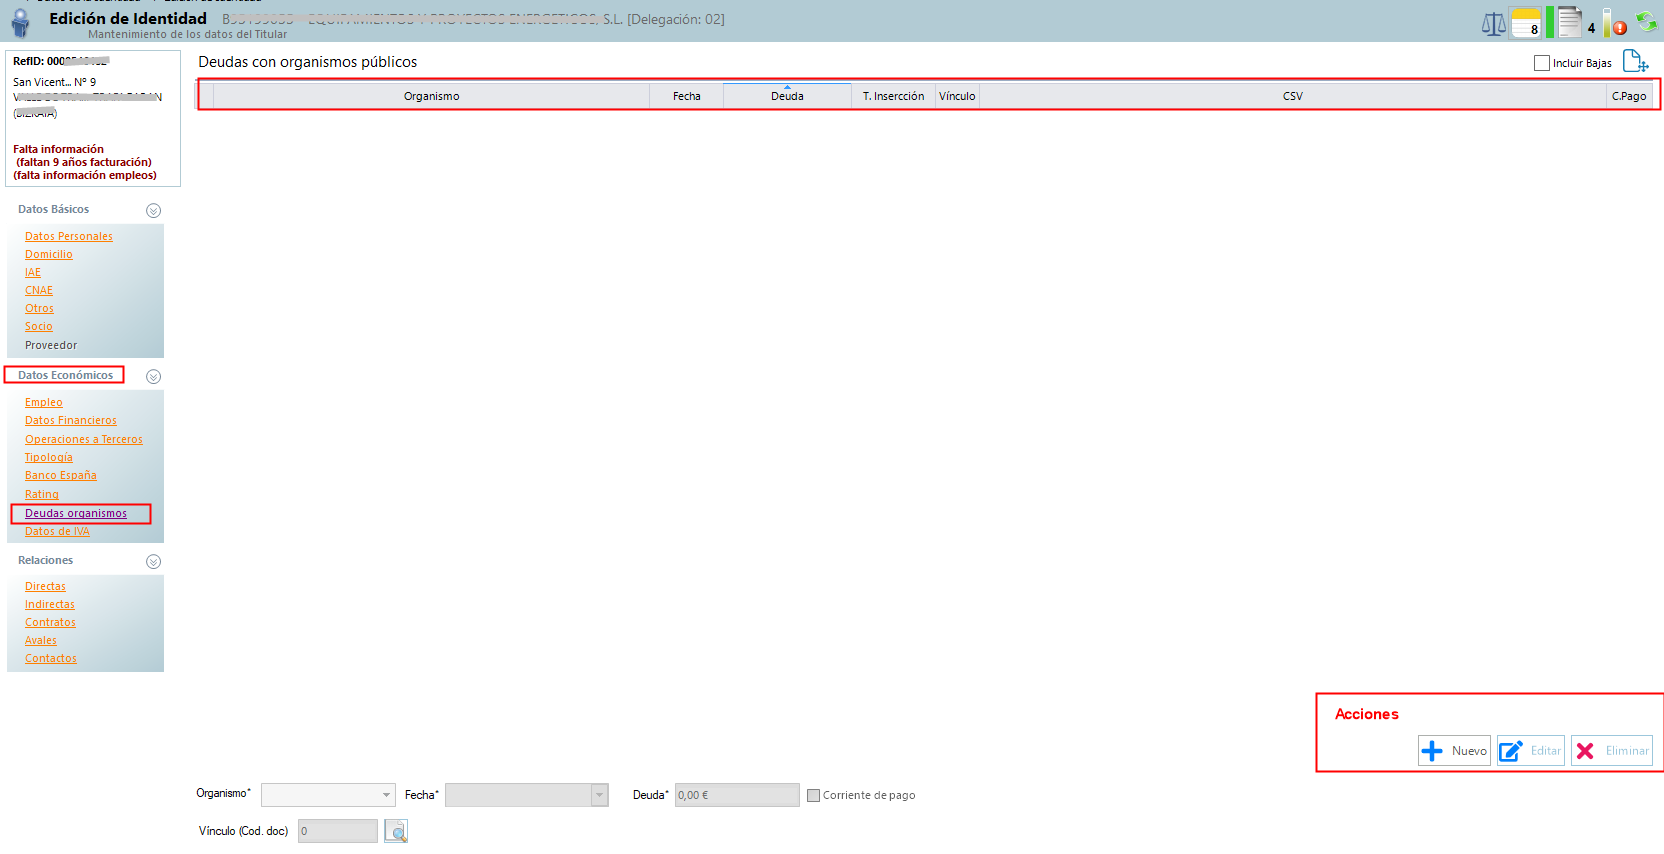The width and height of the screenshot is (1664, 854).
Task: Sort table by Deuda column header
Action: [787, 96]
